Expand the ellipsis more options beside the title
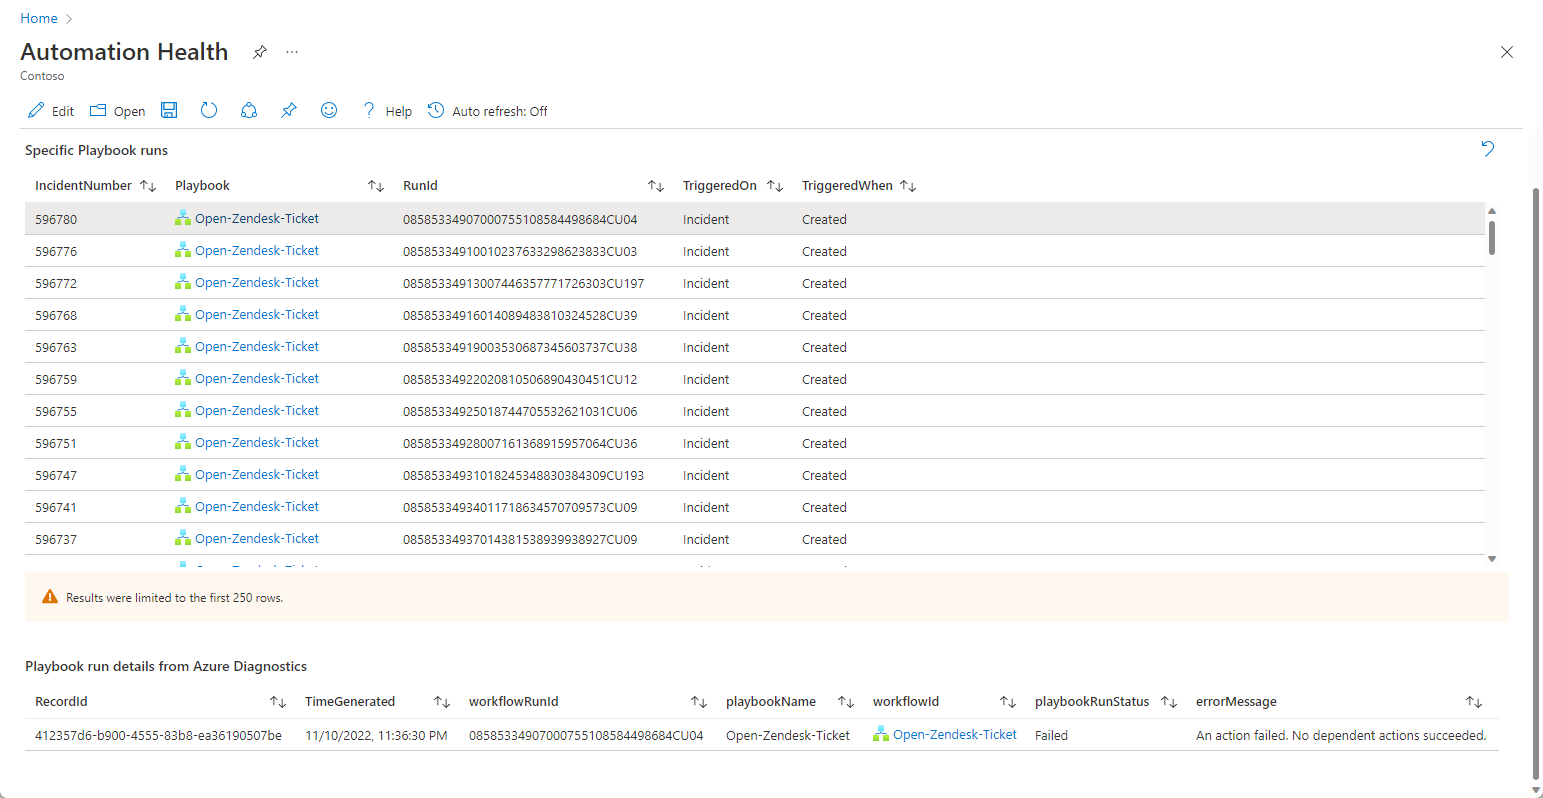This screenshot has height=798, width=1543. pyautogui.click(x=292, y=52)
